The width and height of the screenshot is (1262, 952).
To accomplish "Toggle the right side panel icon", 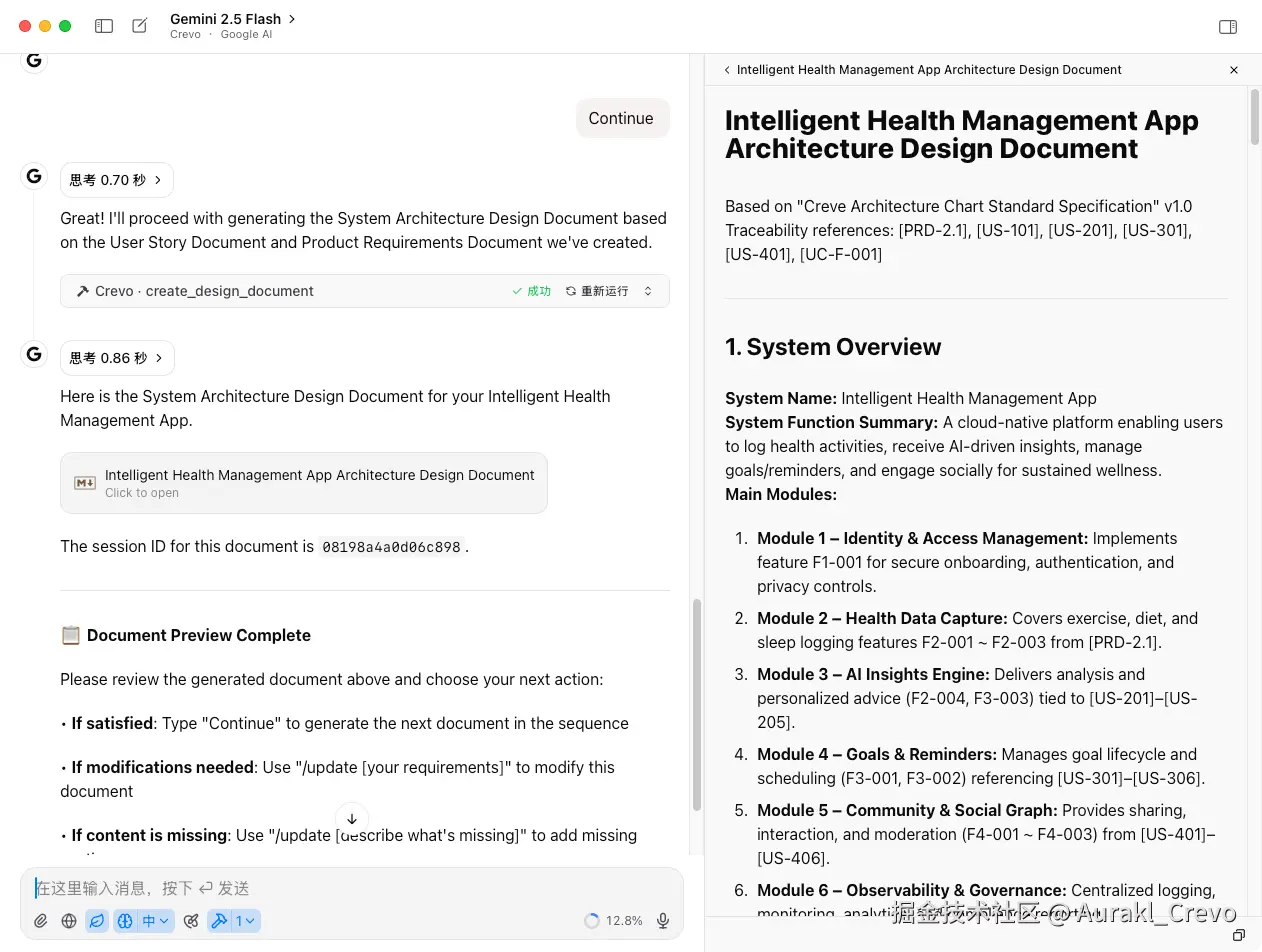I will click(1228, 27).
